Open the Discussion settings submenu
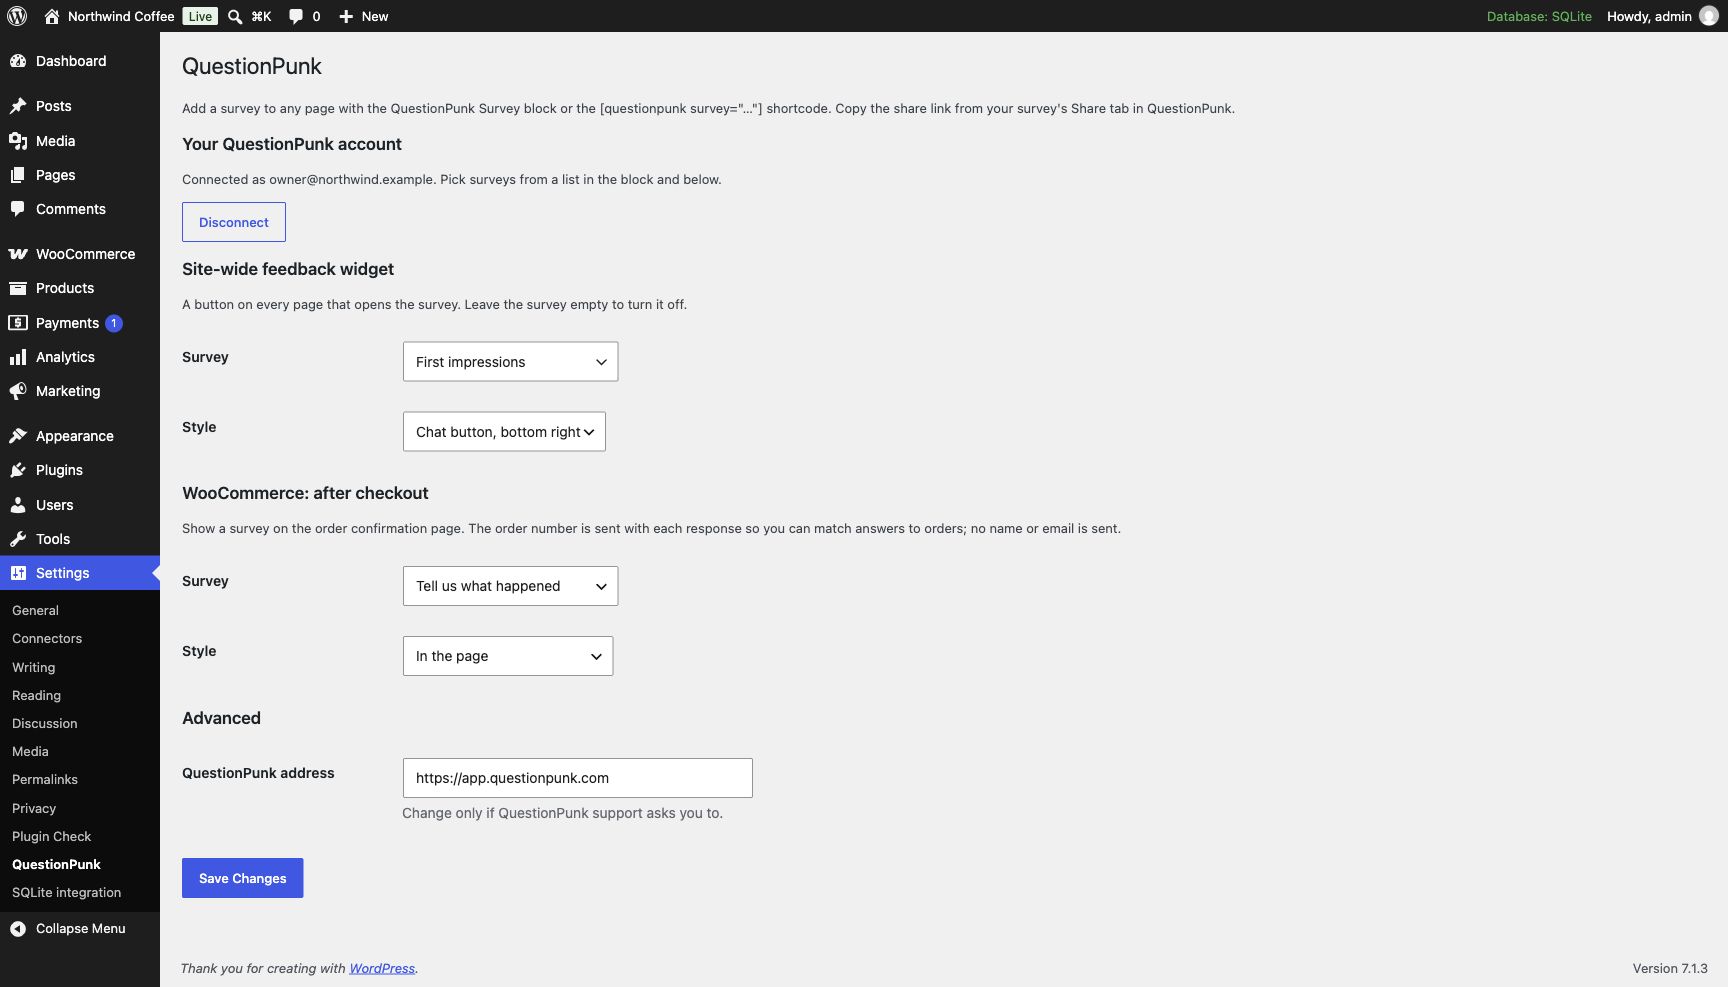 point(44,723)
